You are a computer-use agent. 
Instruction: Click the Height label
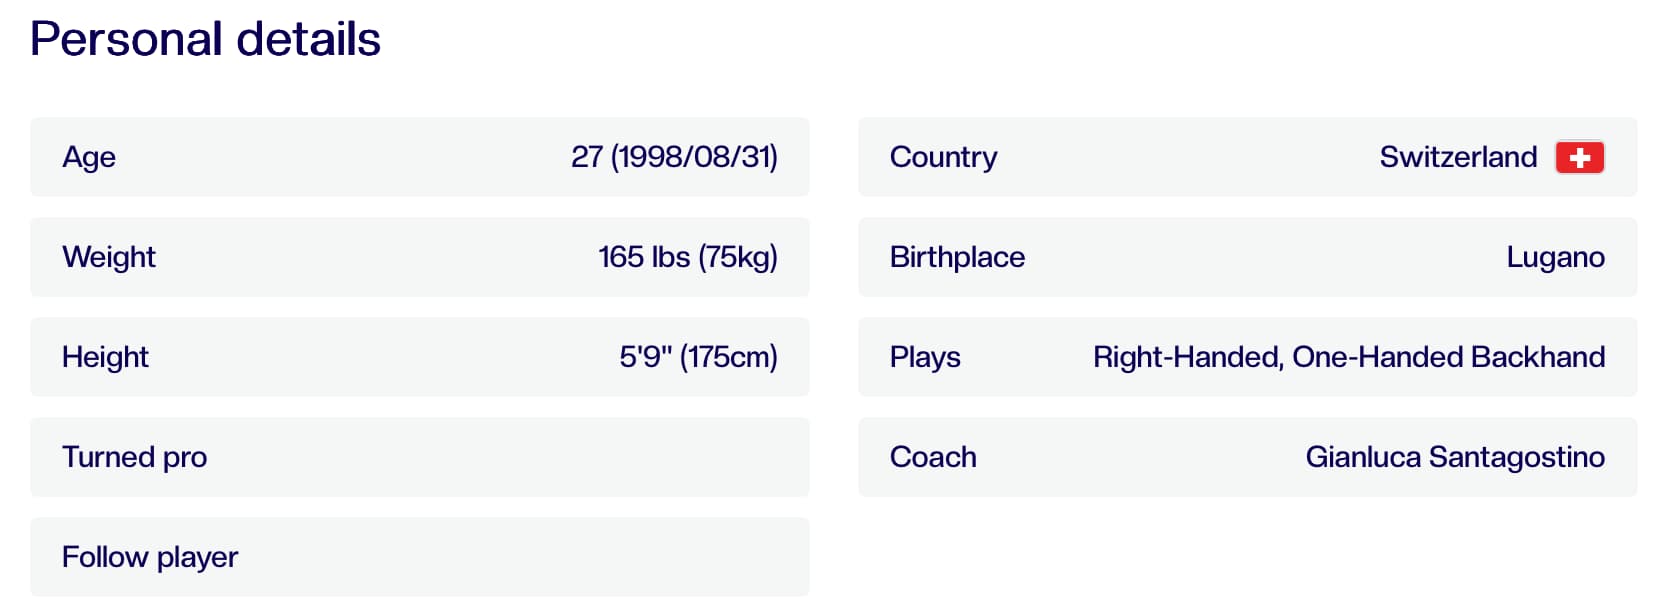pos(105,357)
